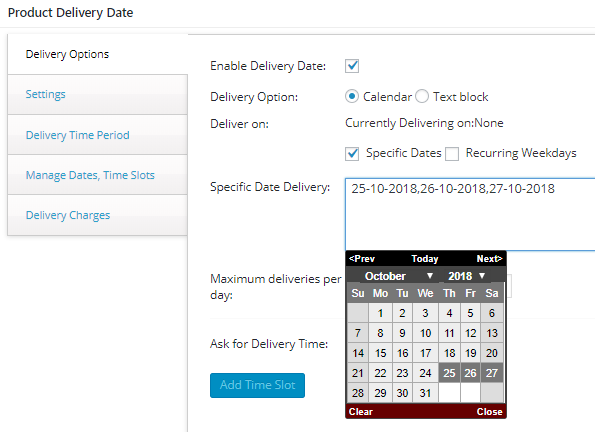Select the Text block radio button
Image resolution: width=595 pixels, height=432 pixels.
point(422,96)
